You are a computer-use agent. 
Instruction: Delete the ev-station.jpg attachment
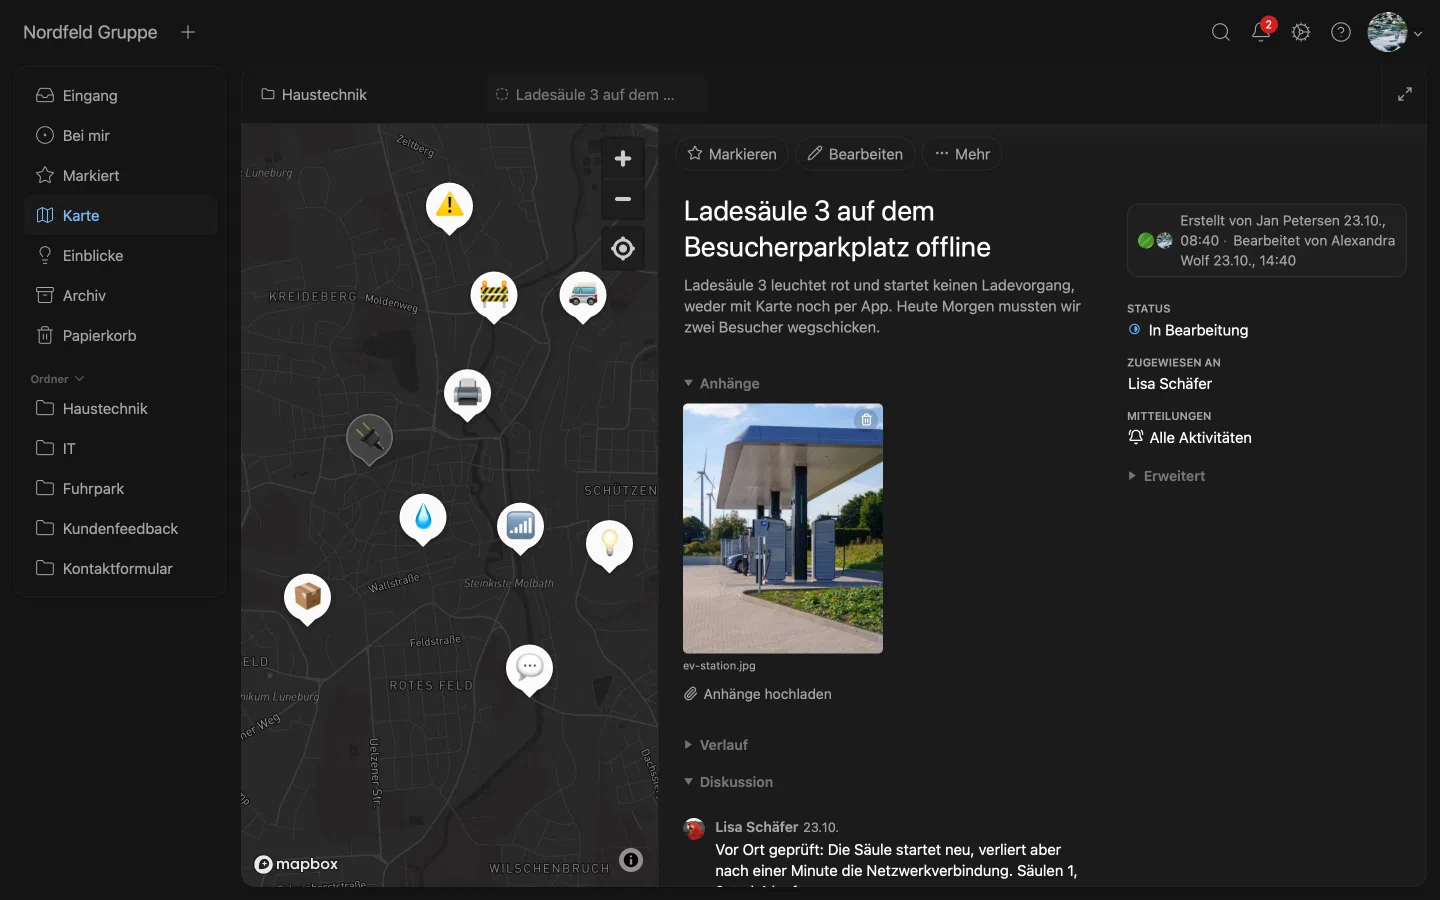click(x=867, y=420)
